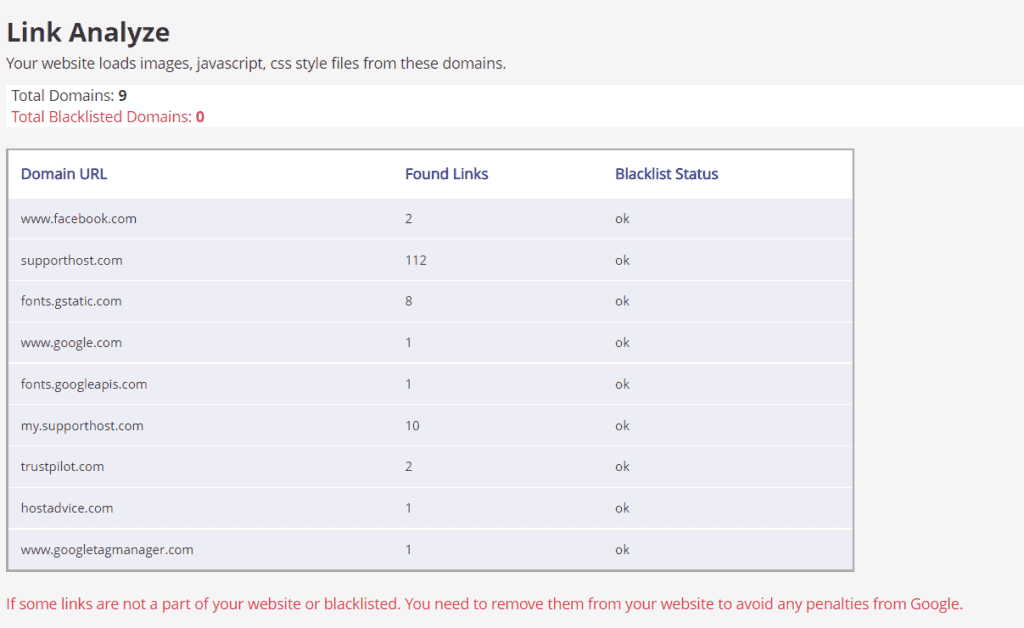Click the Found Links column header
This screenshot has height=628, width=1024.
click(x=447, y=174)
